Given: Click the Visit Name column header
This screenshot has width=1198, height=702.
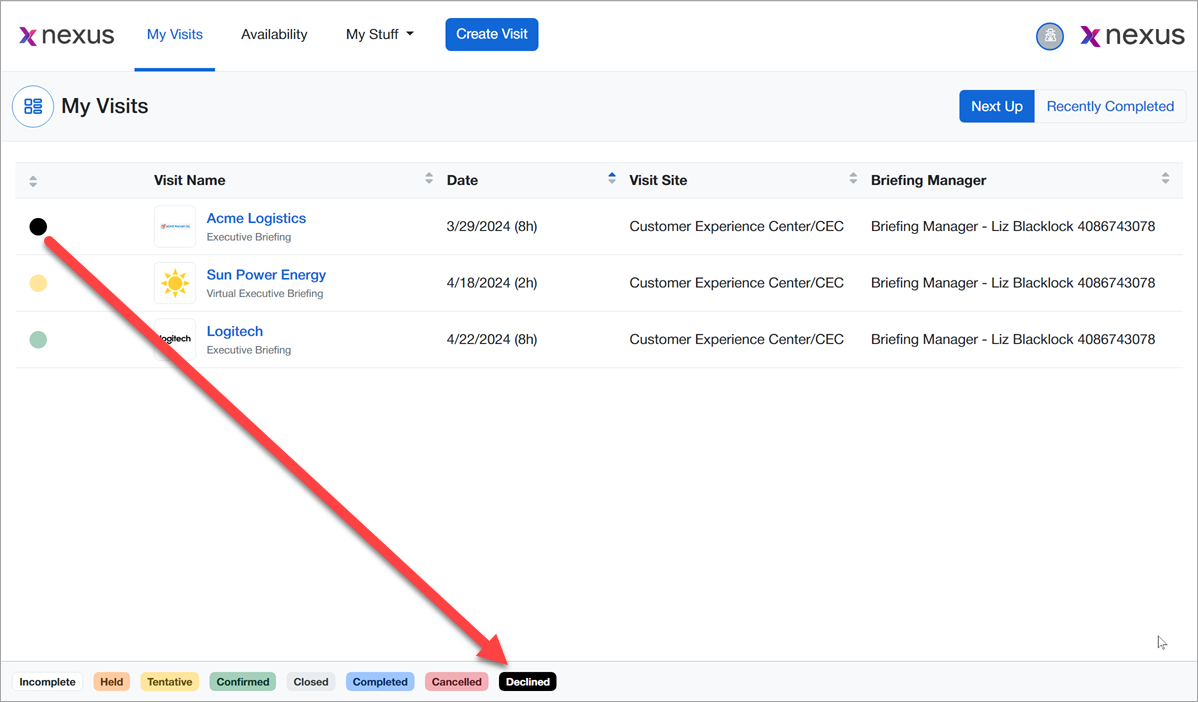Looking at the screenshot, I should 189,180.
